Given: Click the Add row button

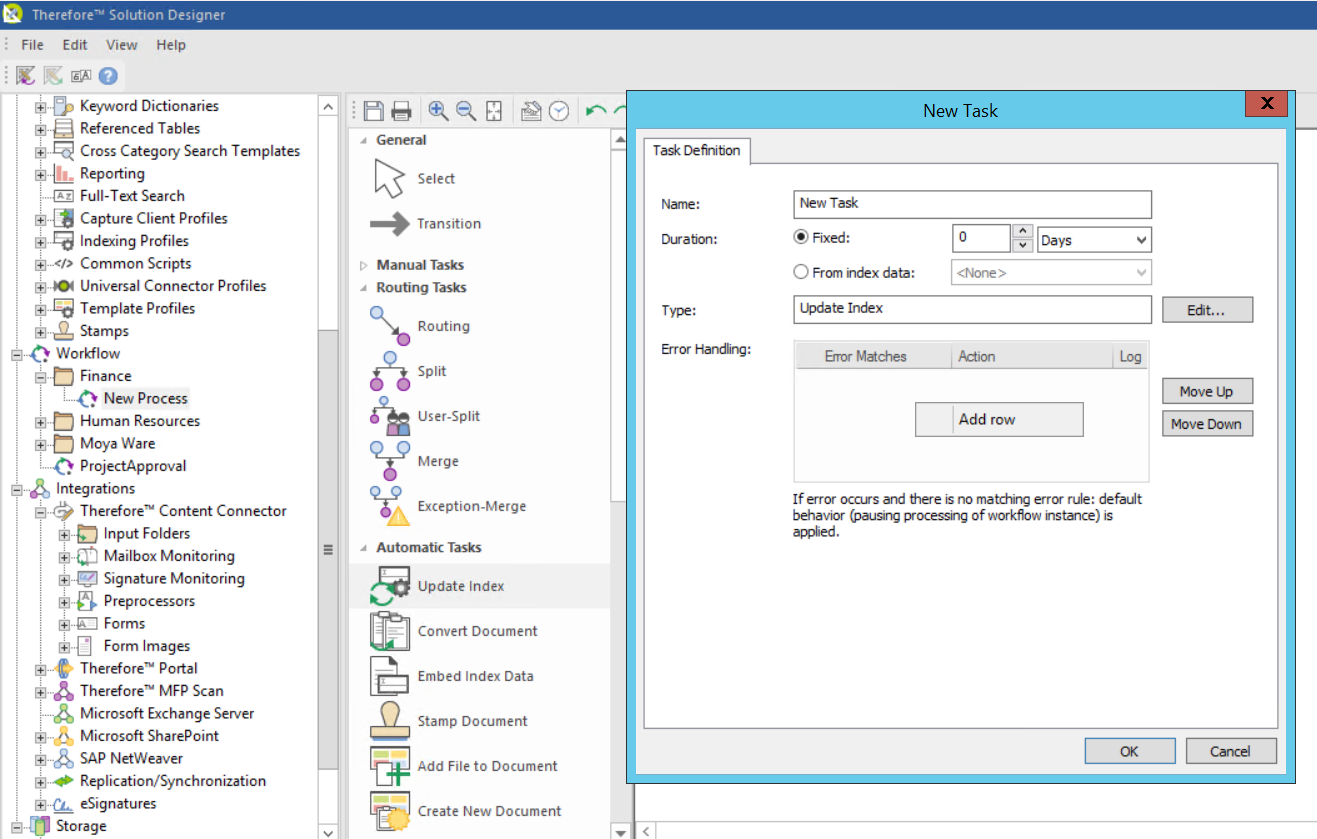Looking at the screenshot, I should click(998, 419).
